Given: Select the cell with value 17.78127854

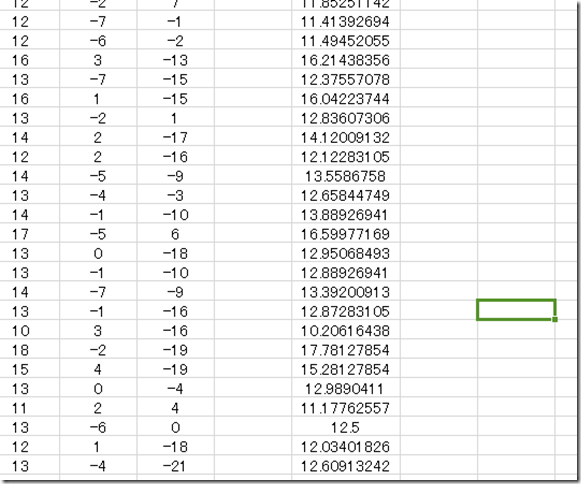Looking at the screenshot, I should click(x=346, y=350).
